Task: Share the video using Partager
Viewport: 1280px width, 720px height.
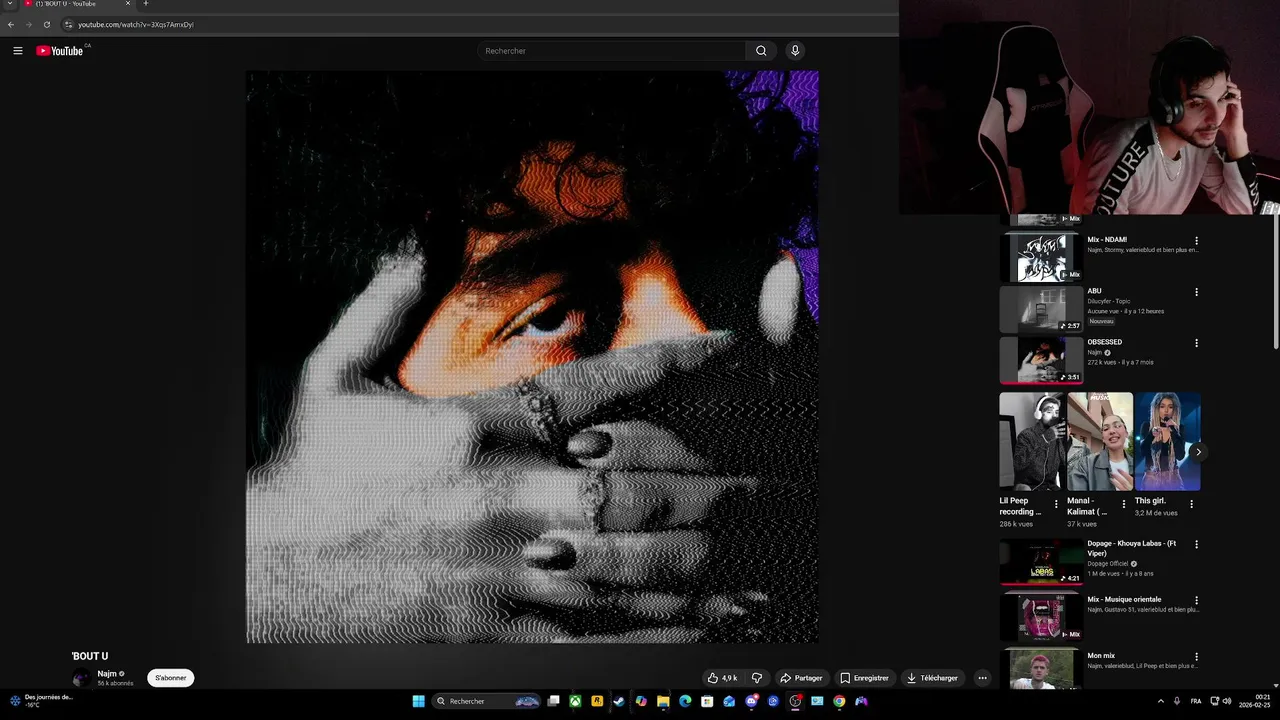Action: 801,678
